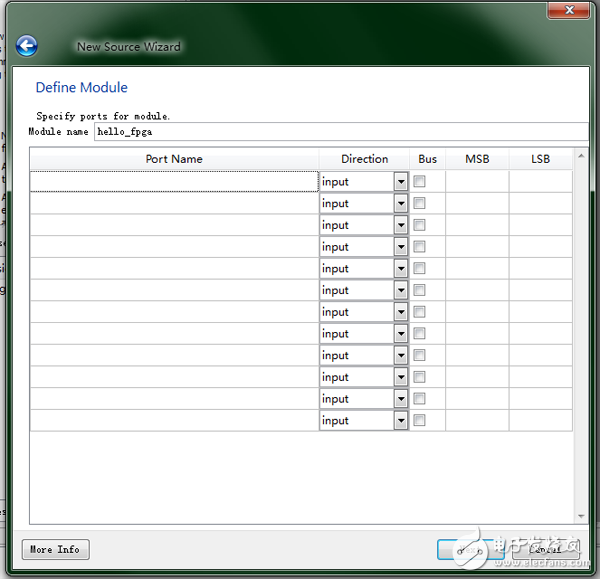Click the LSB column header
This screenshot has height=579, width=600.
(540, 159)
